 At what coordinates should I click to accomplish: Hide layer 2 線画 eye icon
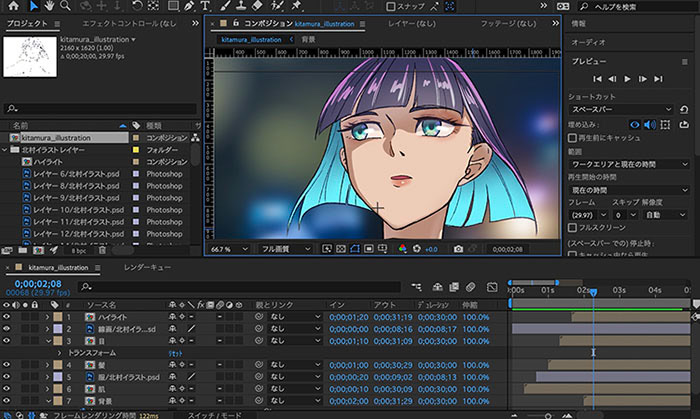6,328
